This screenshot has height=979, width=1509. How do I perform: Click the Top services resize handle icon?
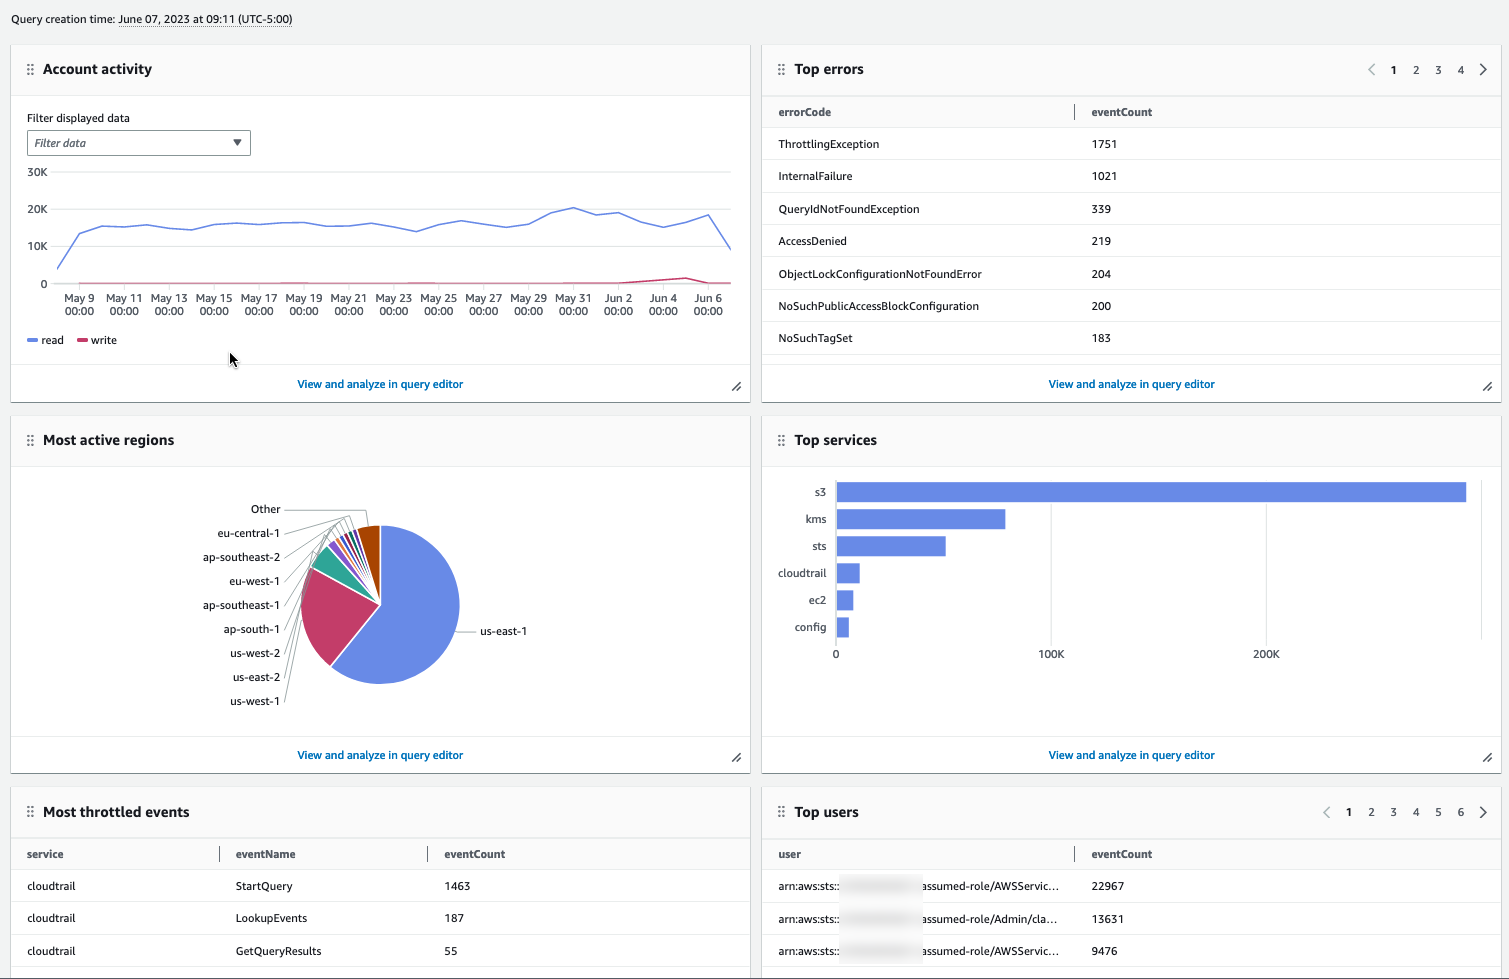[1487, 756]
